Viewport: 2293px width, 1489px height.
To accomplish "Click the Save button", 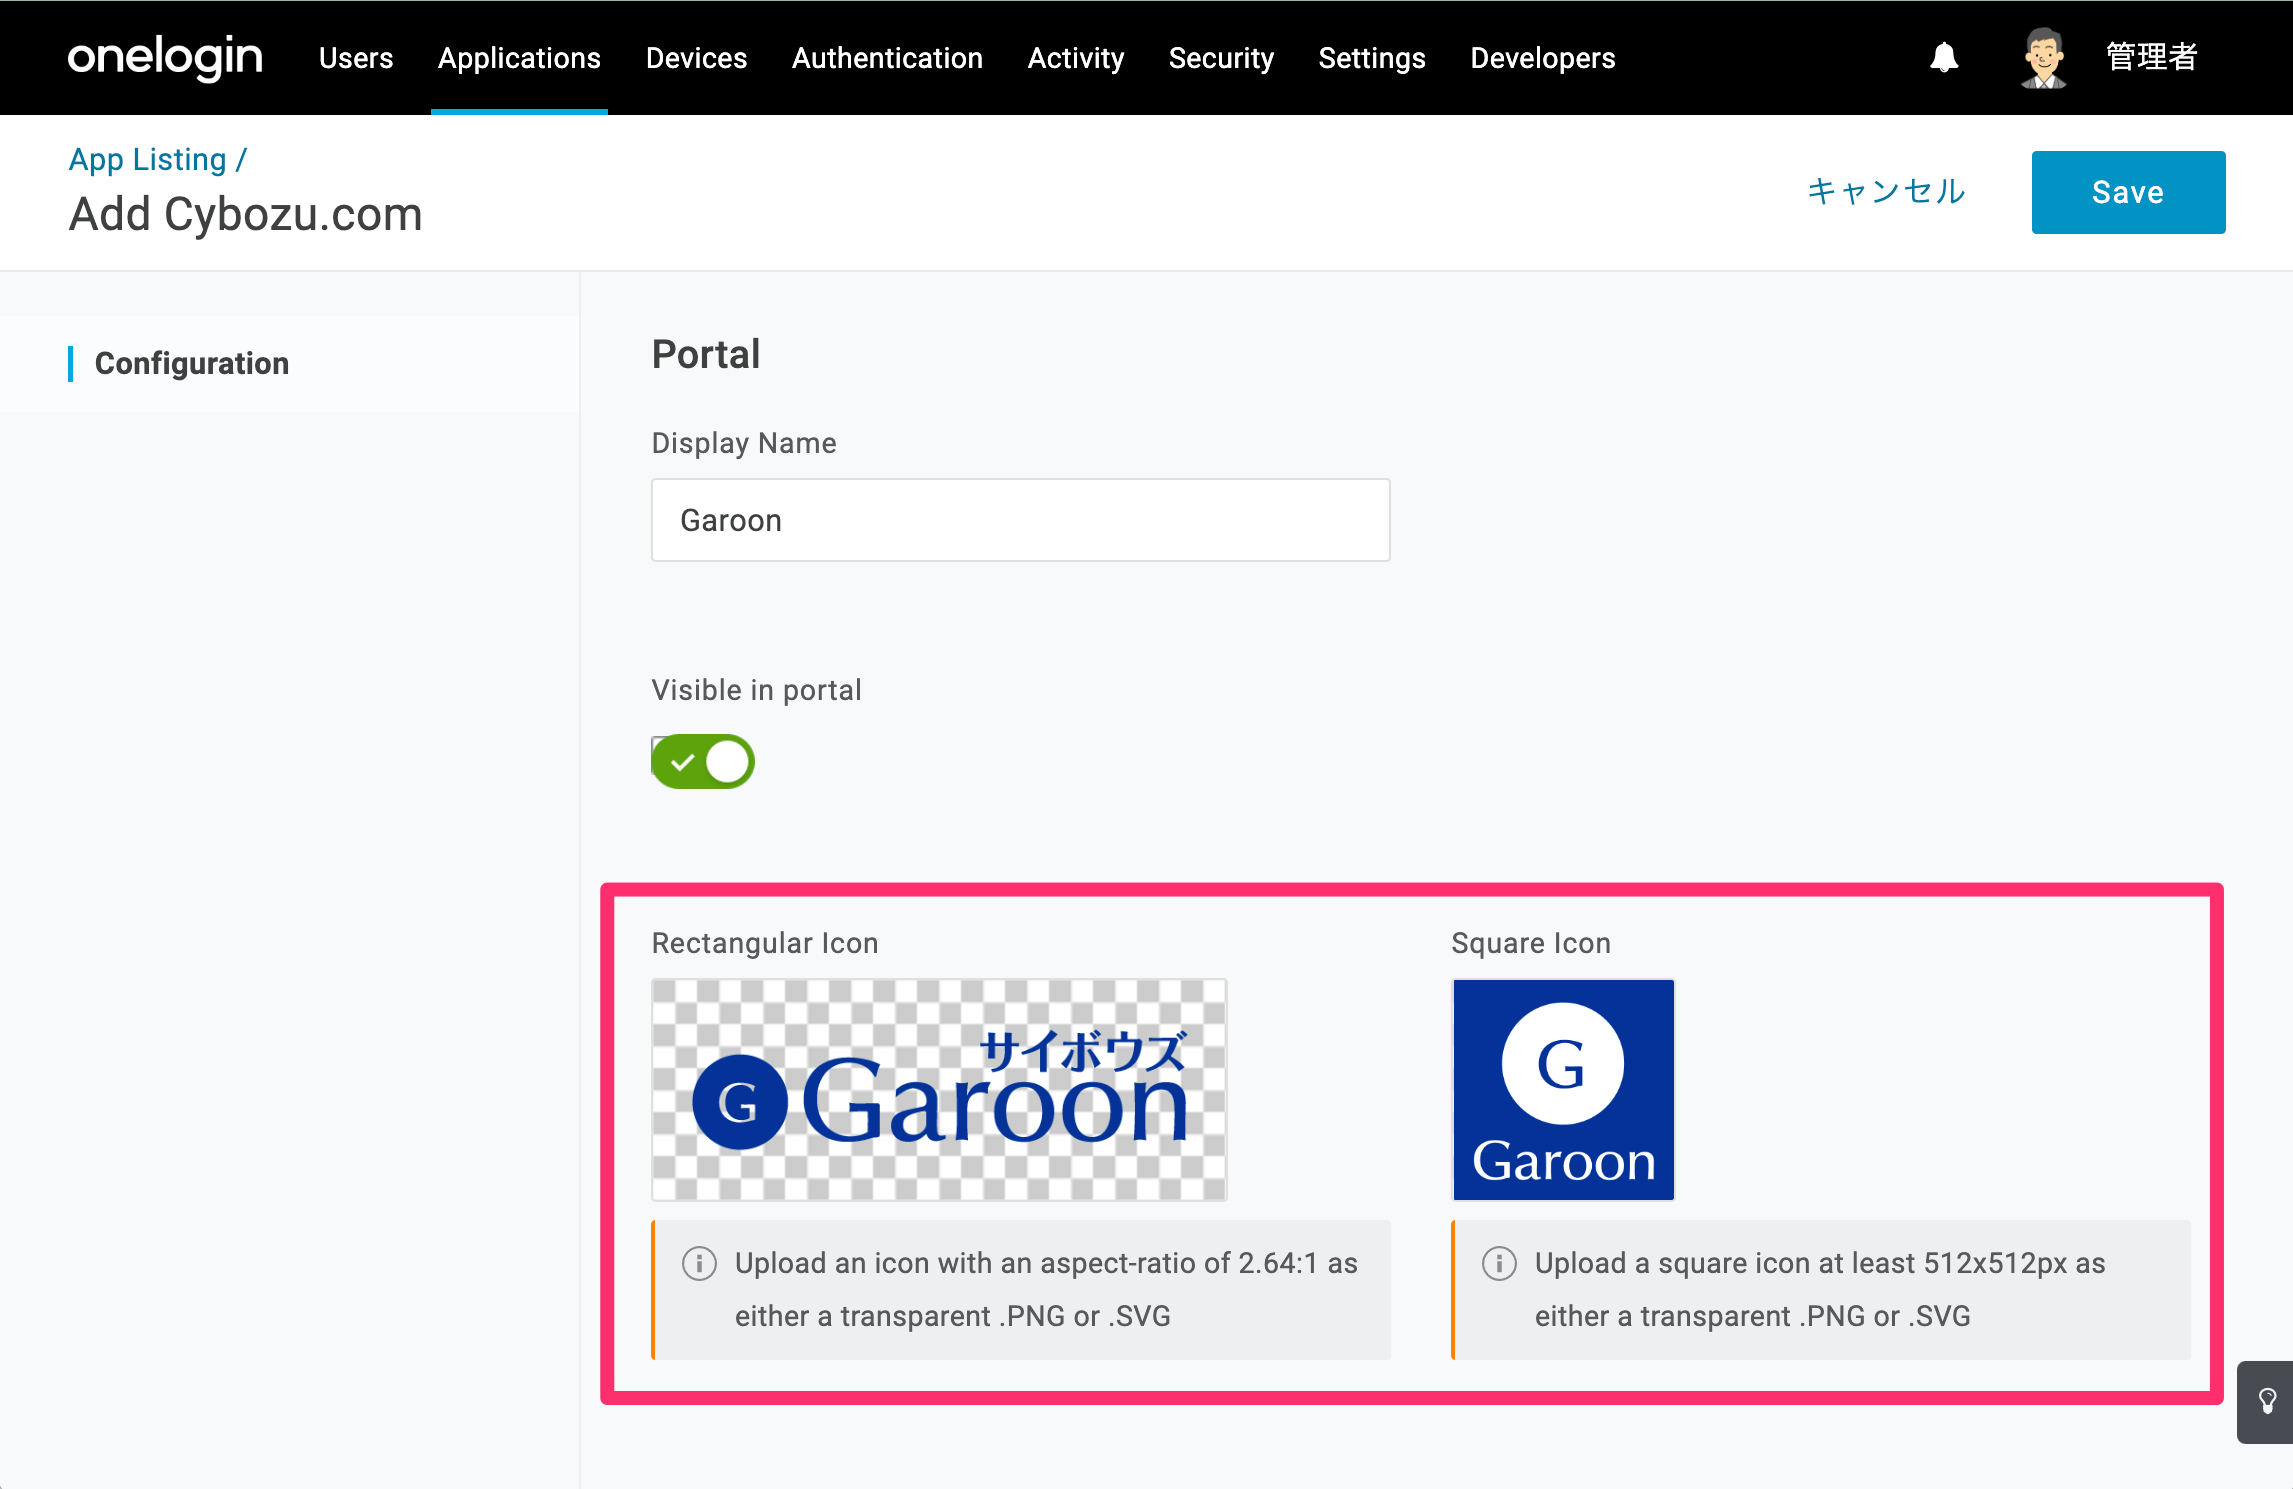I will (2128, 192).
